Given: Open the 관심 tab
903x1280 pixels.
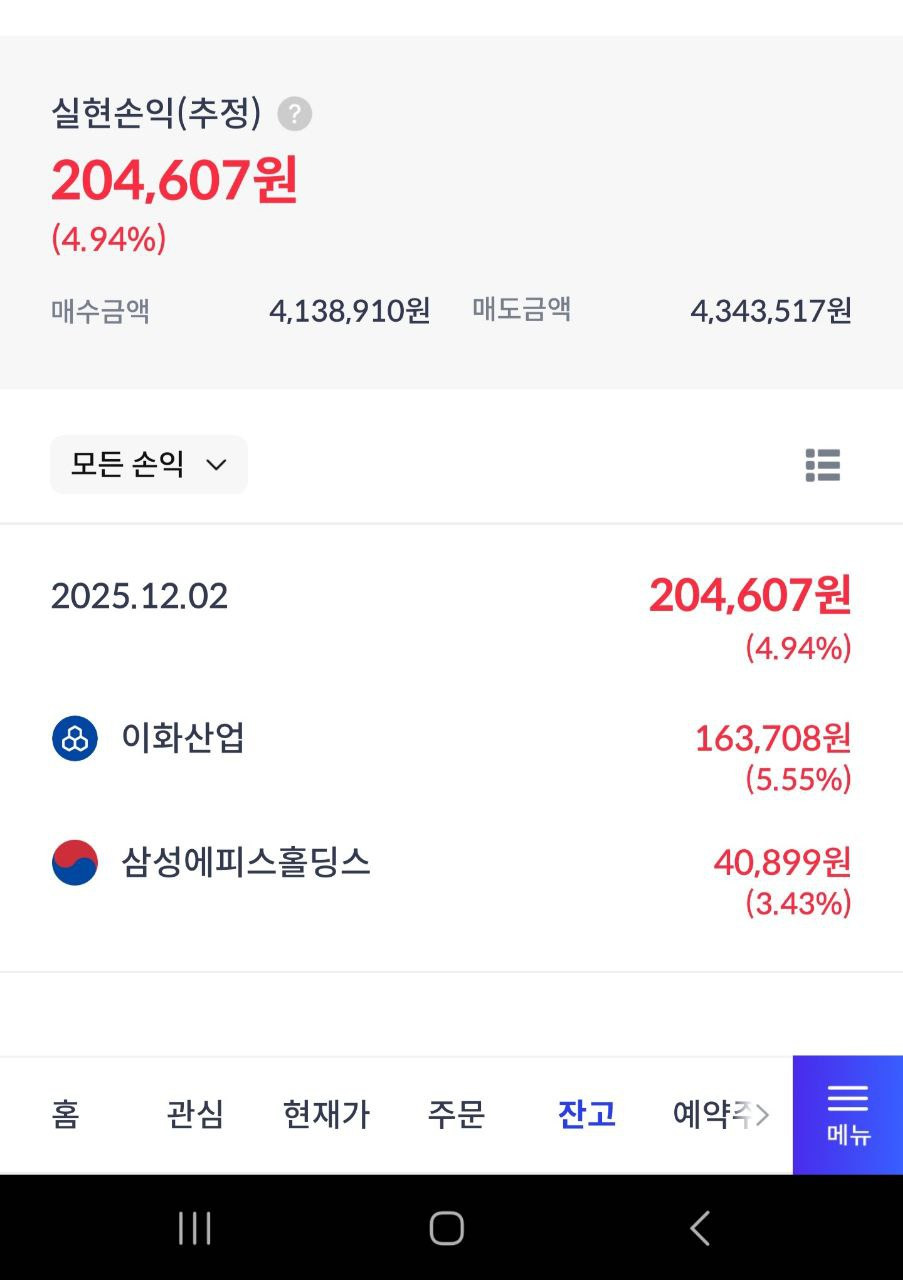Looking at the screenshot, I should coord(195,1114).
